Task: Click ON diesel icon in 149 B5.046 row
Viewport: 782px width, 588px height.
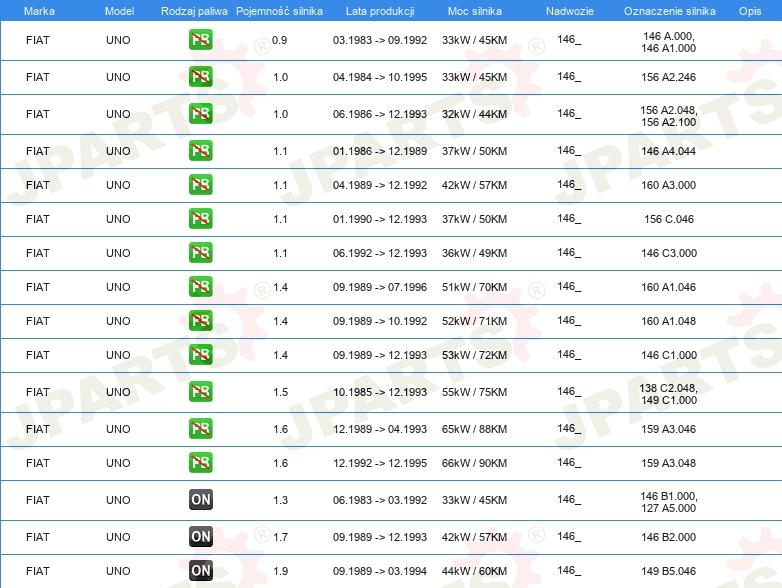Action: click(200, 571)
